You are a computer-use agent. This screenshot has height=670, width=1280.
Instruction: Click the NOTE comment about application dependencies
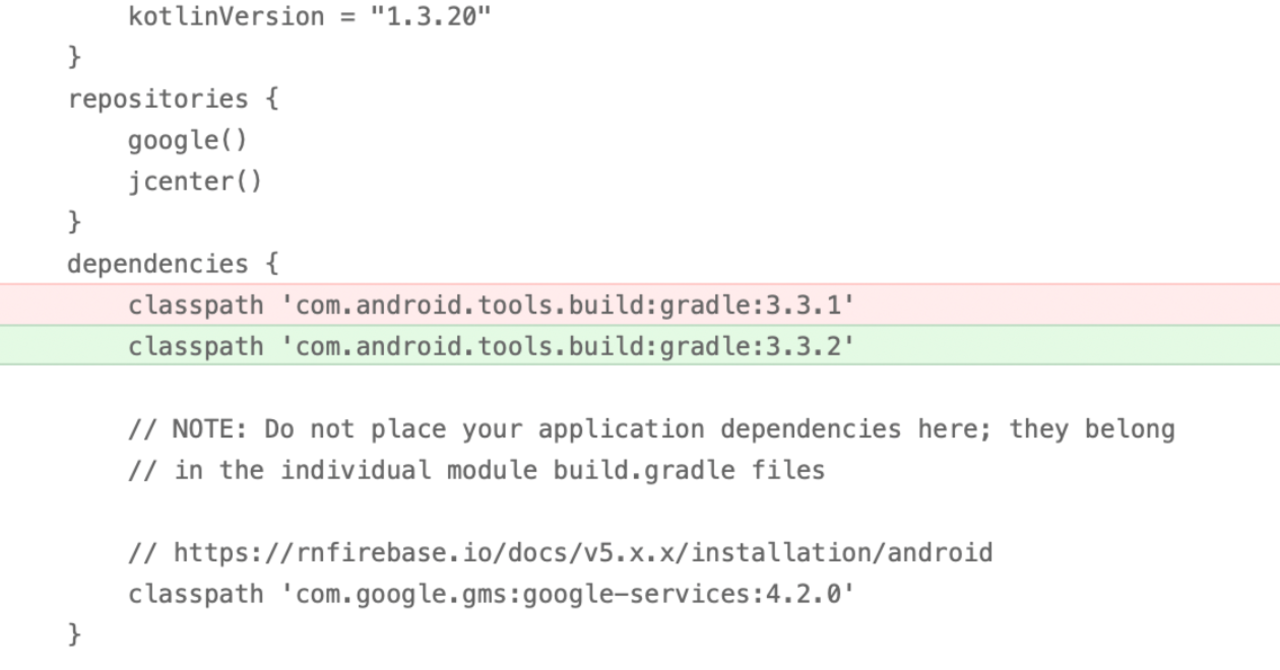651,429
